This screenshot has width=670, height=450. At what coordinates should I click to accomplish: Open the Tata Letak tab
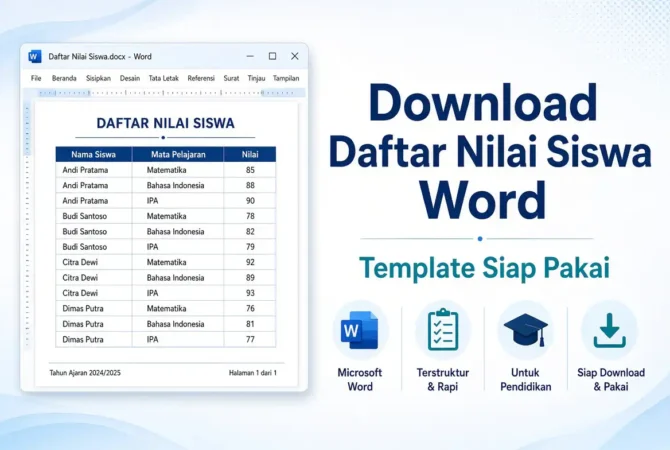164,78
